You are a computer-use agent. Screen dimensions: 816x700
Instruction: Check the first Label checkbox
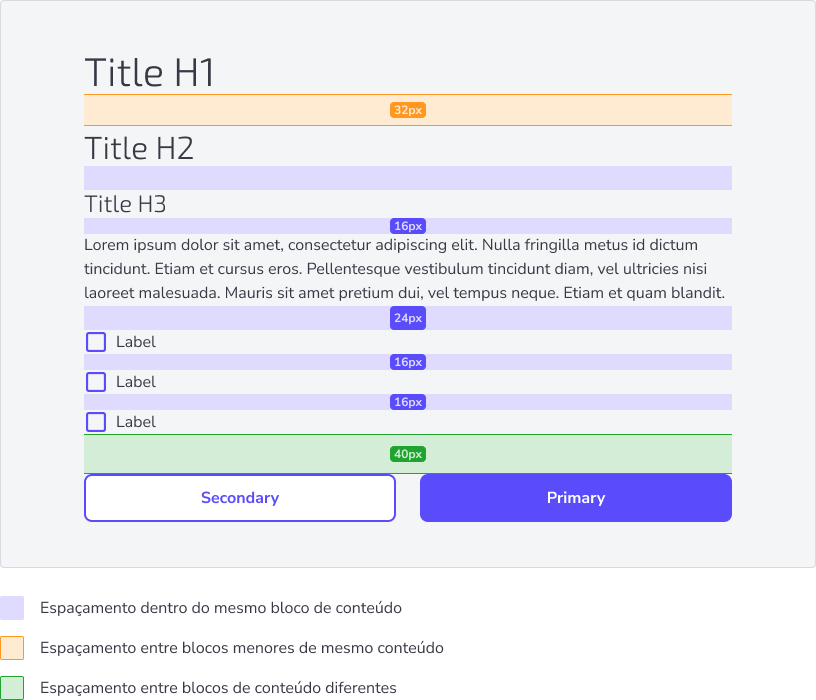96,342
